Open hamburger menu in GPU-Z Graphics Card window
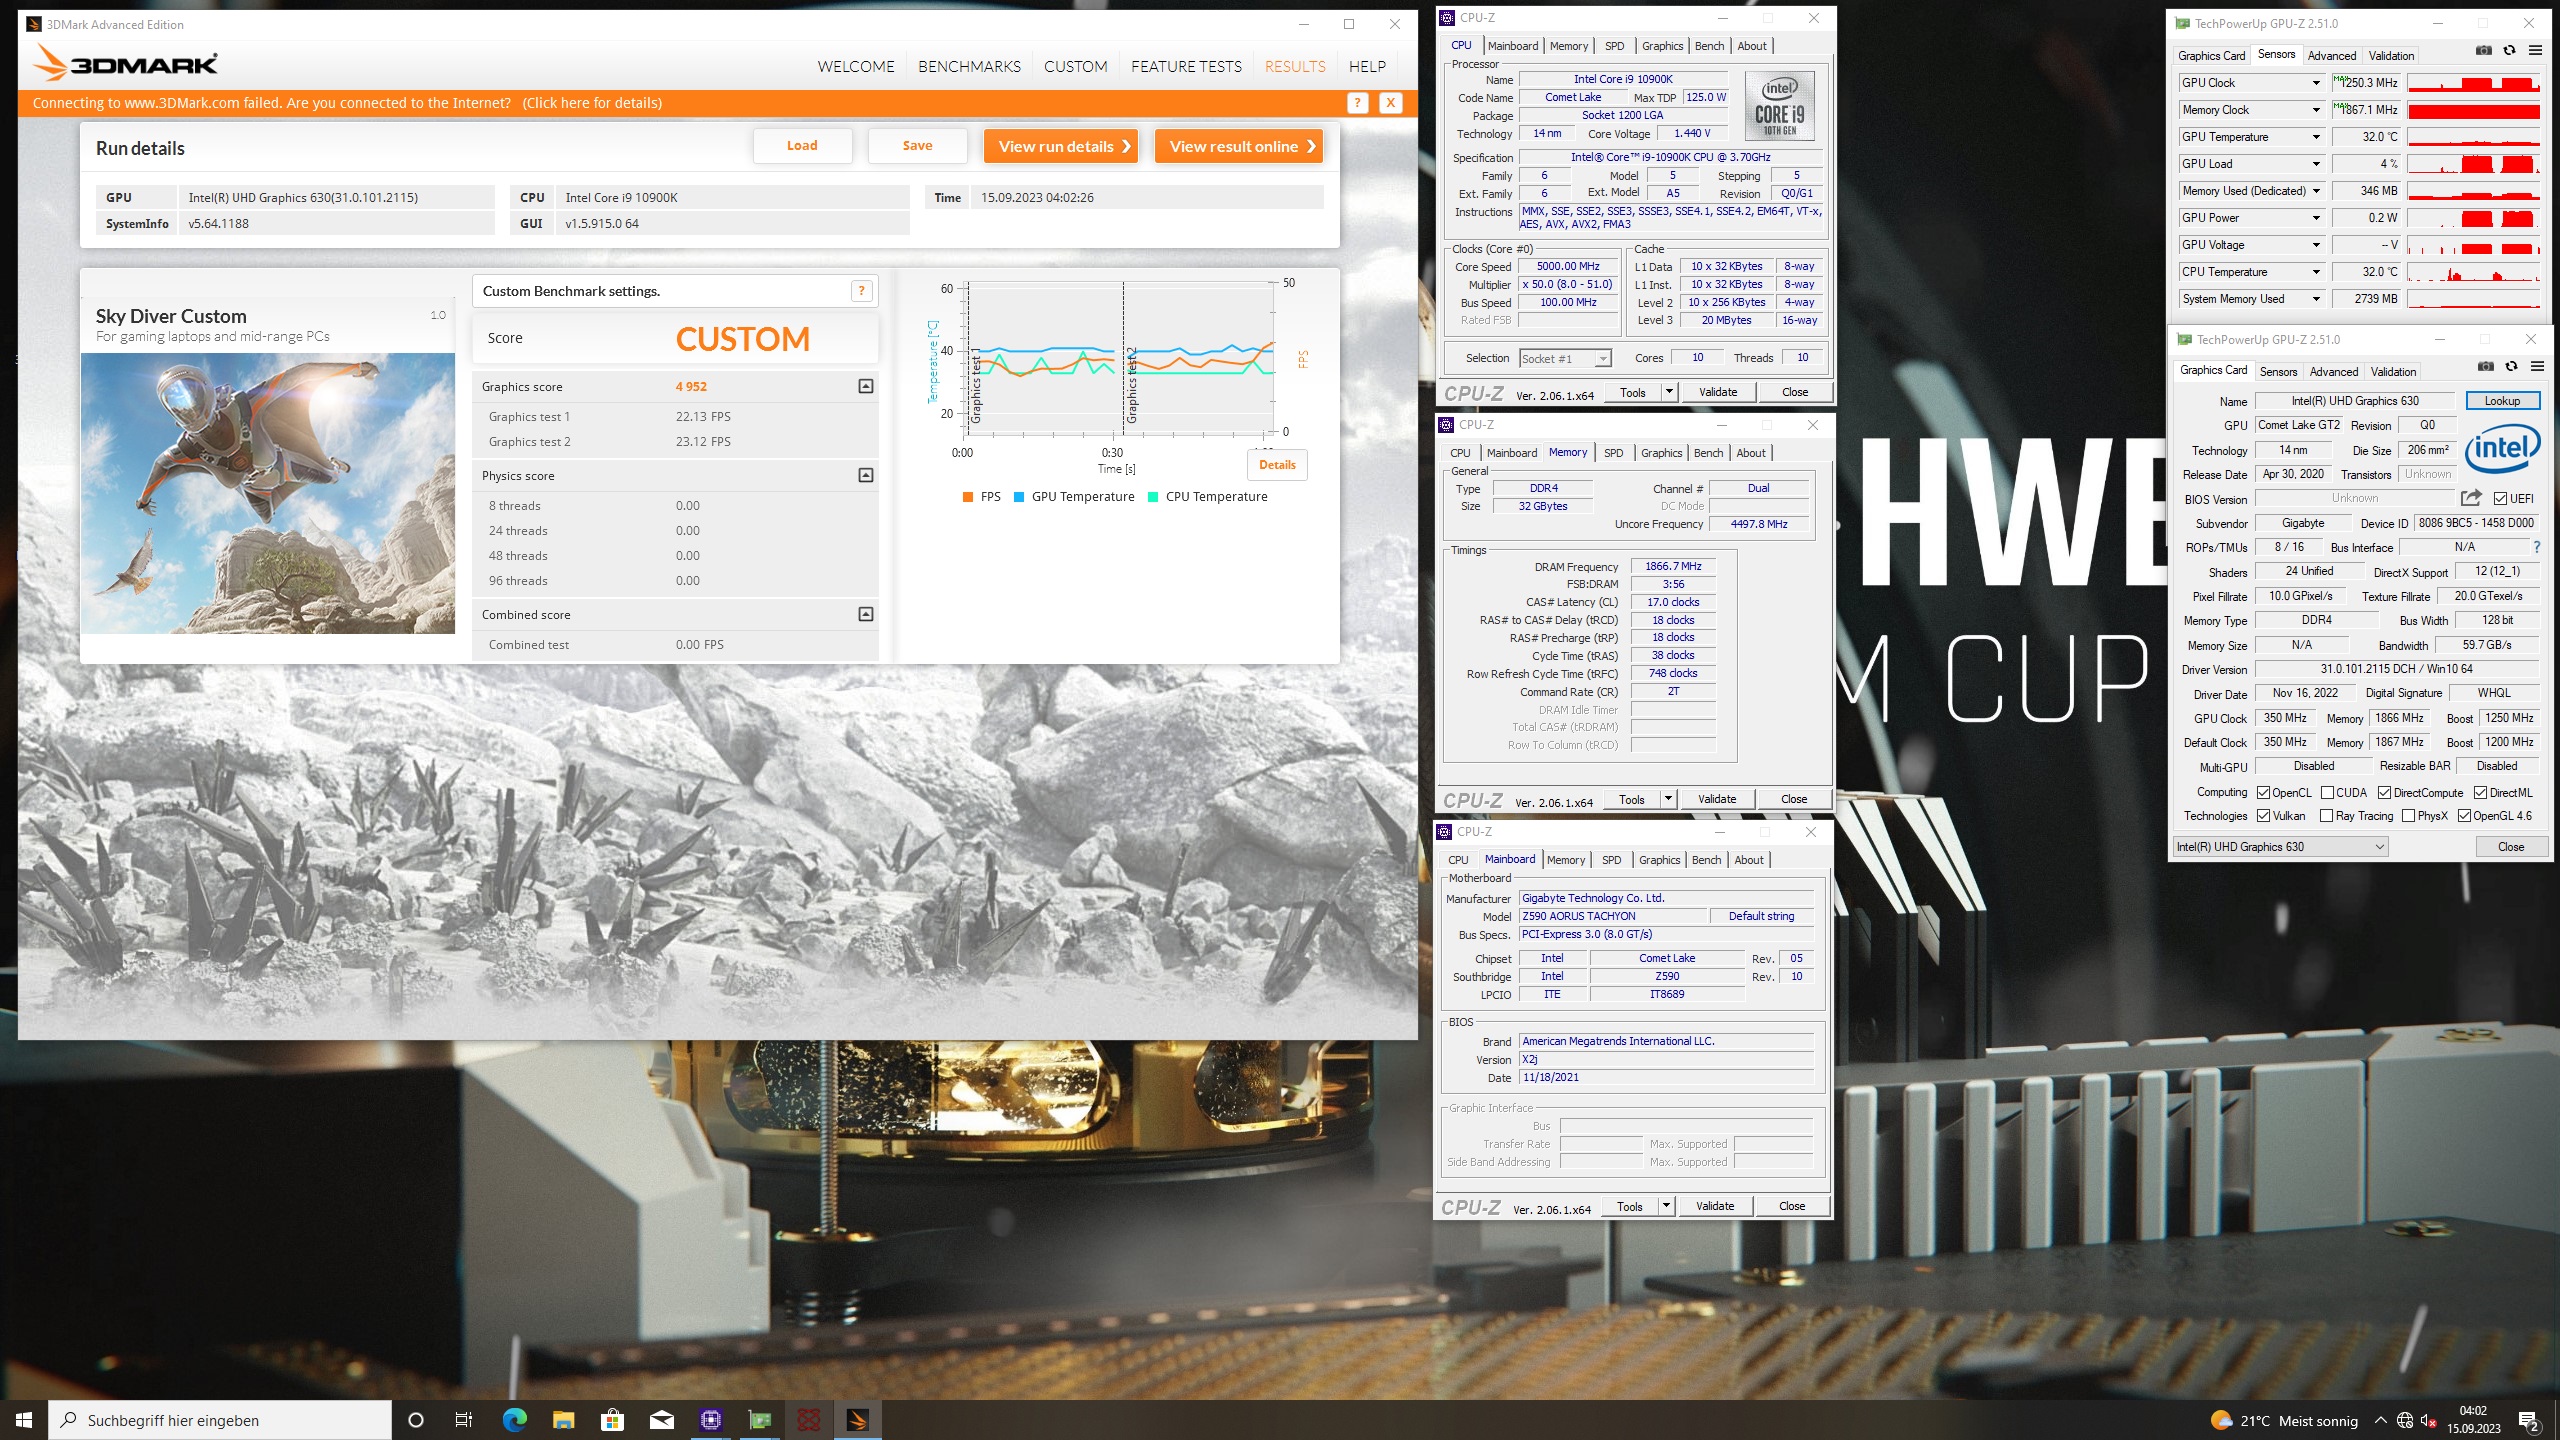This screenshot has height=1440, width=2560. point(2537,366)
